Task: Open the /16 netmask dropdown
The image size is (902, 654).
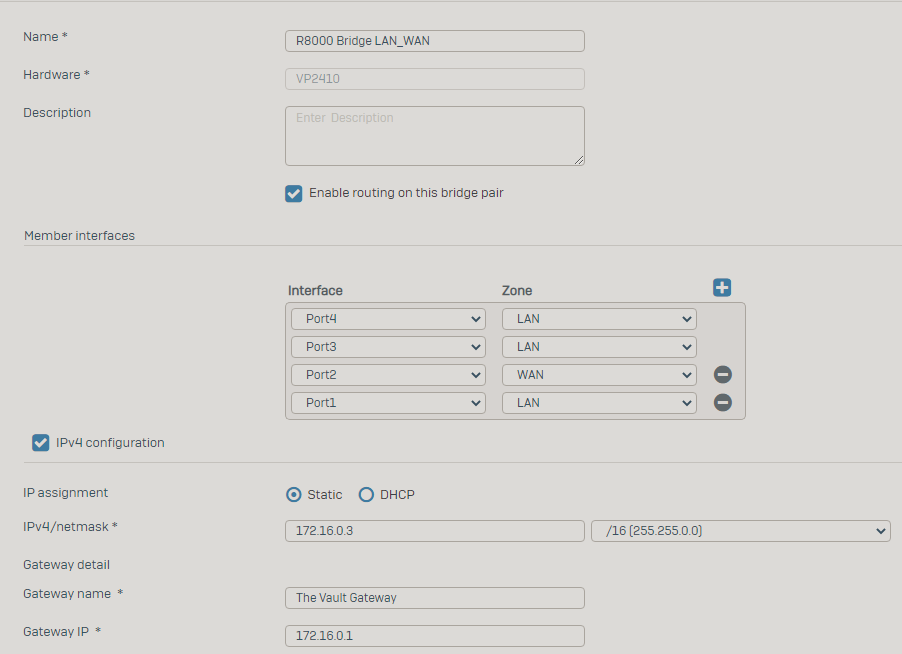Action: point(741,531)
